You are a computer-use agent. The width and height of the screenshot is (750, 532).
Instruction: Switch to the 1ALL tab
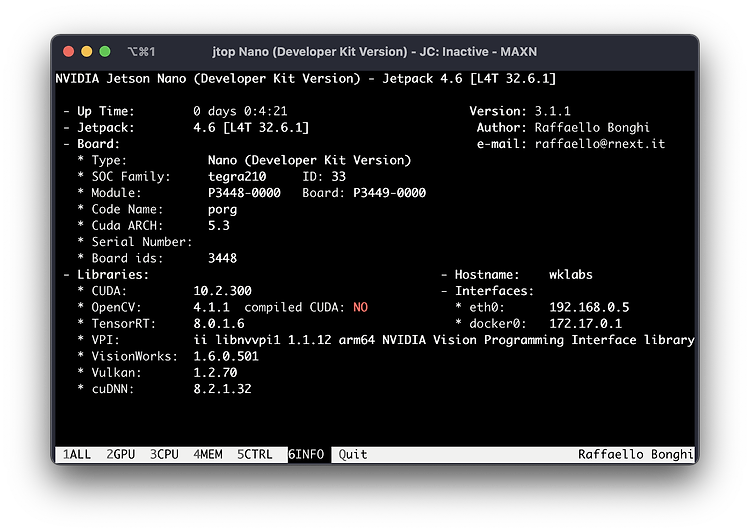click(77, 454)
